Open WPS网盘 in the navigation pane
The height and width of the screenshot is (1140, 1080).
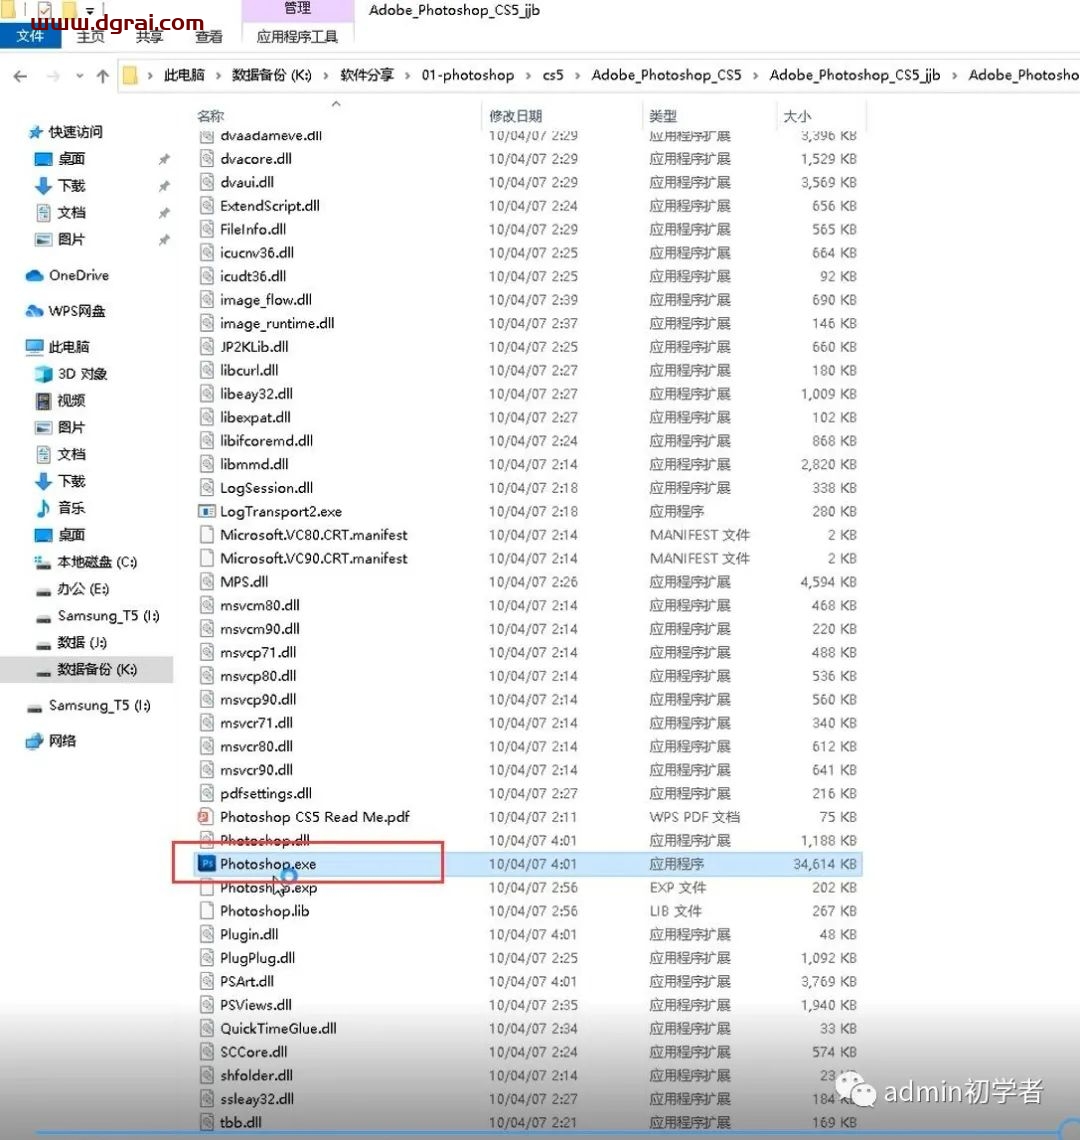[x=76, y=311]
